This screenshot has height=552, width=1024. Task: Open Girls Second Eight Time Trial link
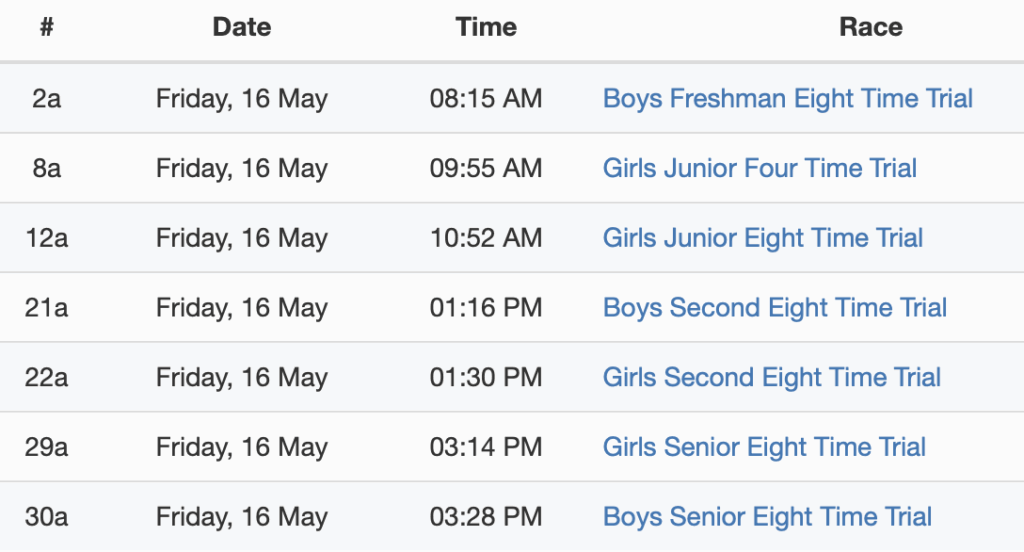point(771,377)
